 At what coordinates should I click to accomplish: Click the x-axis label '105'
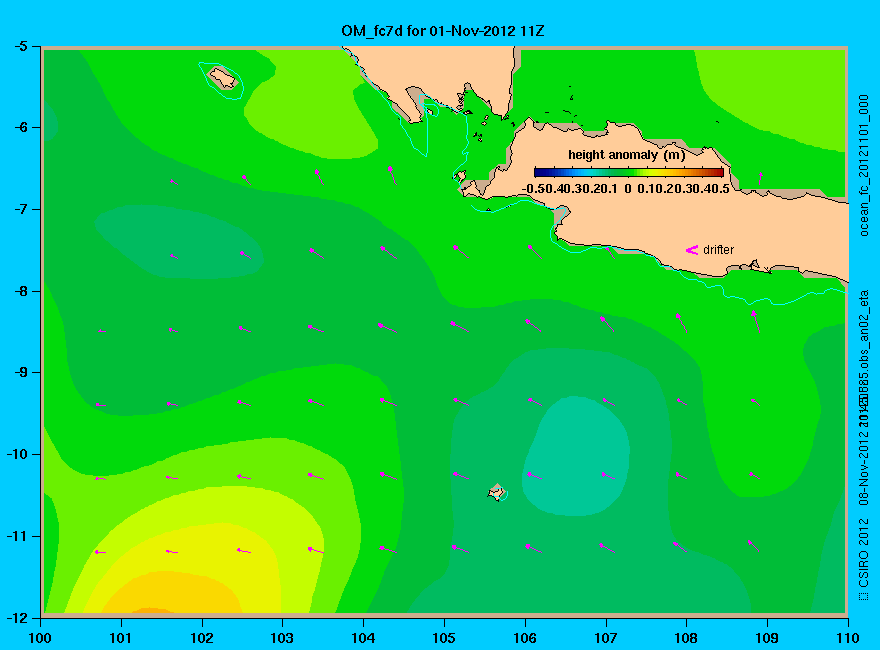tap(444, 638)
